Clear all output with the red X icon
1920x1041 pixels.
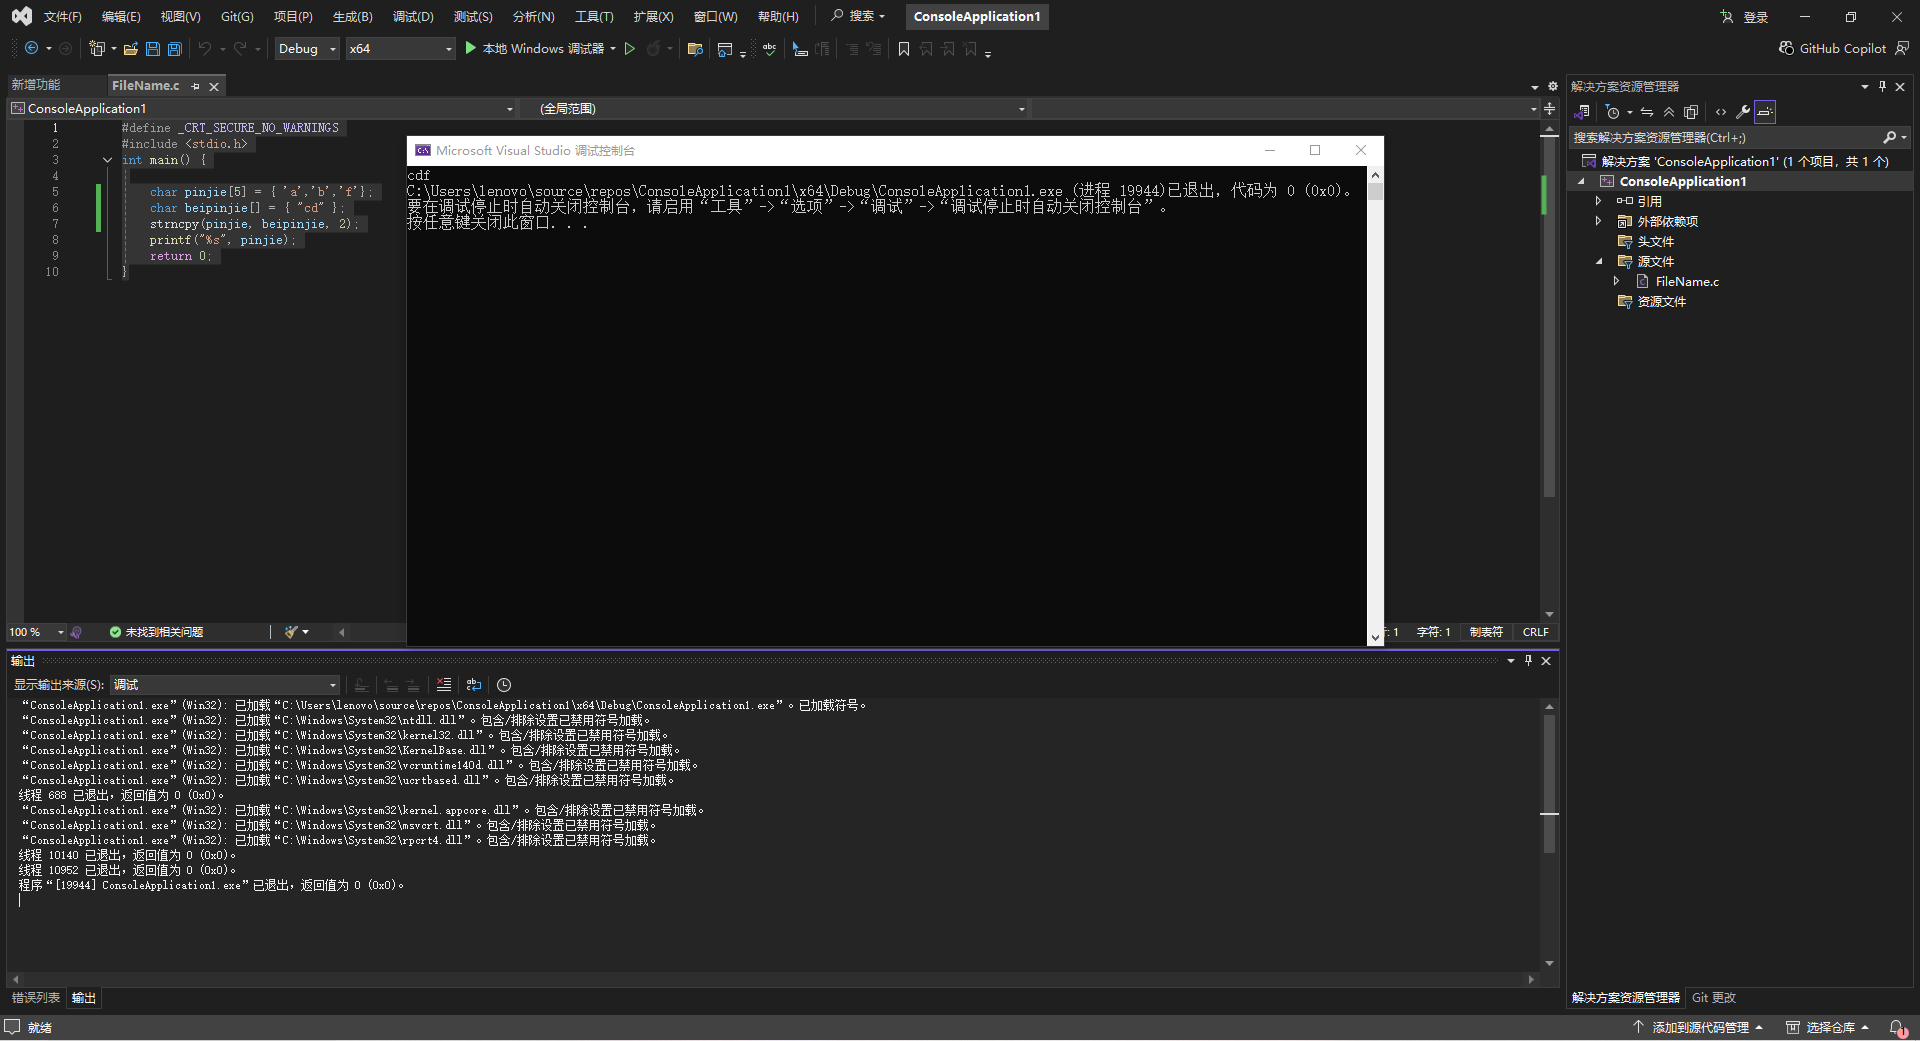click(444, 685)
